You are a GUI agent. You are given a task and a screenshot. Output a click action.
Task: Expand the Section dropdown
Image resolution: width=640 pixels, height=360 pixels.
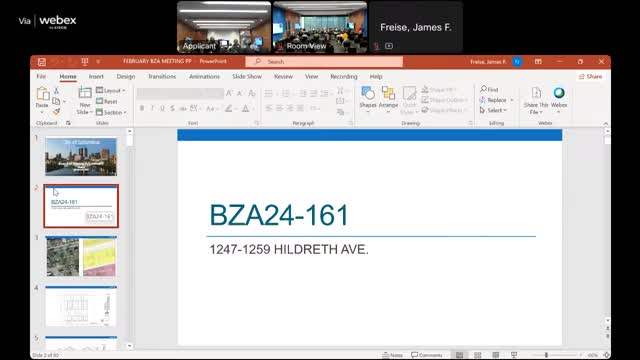pos(111,112)
